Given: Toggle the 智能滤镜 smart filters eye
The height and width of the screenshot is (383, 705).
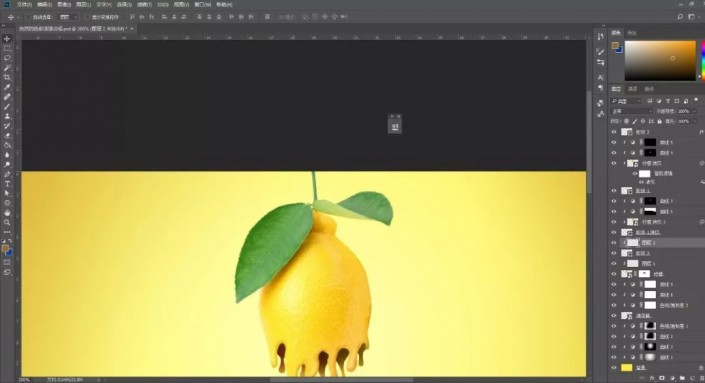Looking at the screenshot, I should coord(635,174).
